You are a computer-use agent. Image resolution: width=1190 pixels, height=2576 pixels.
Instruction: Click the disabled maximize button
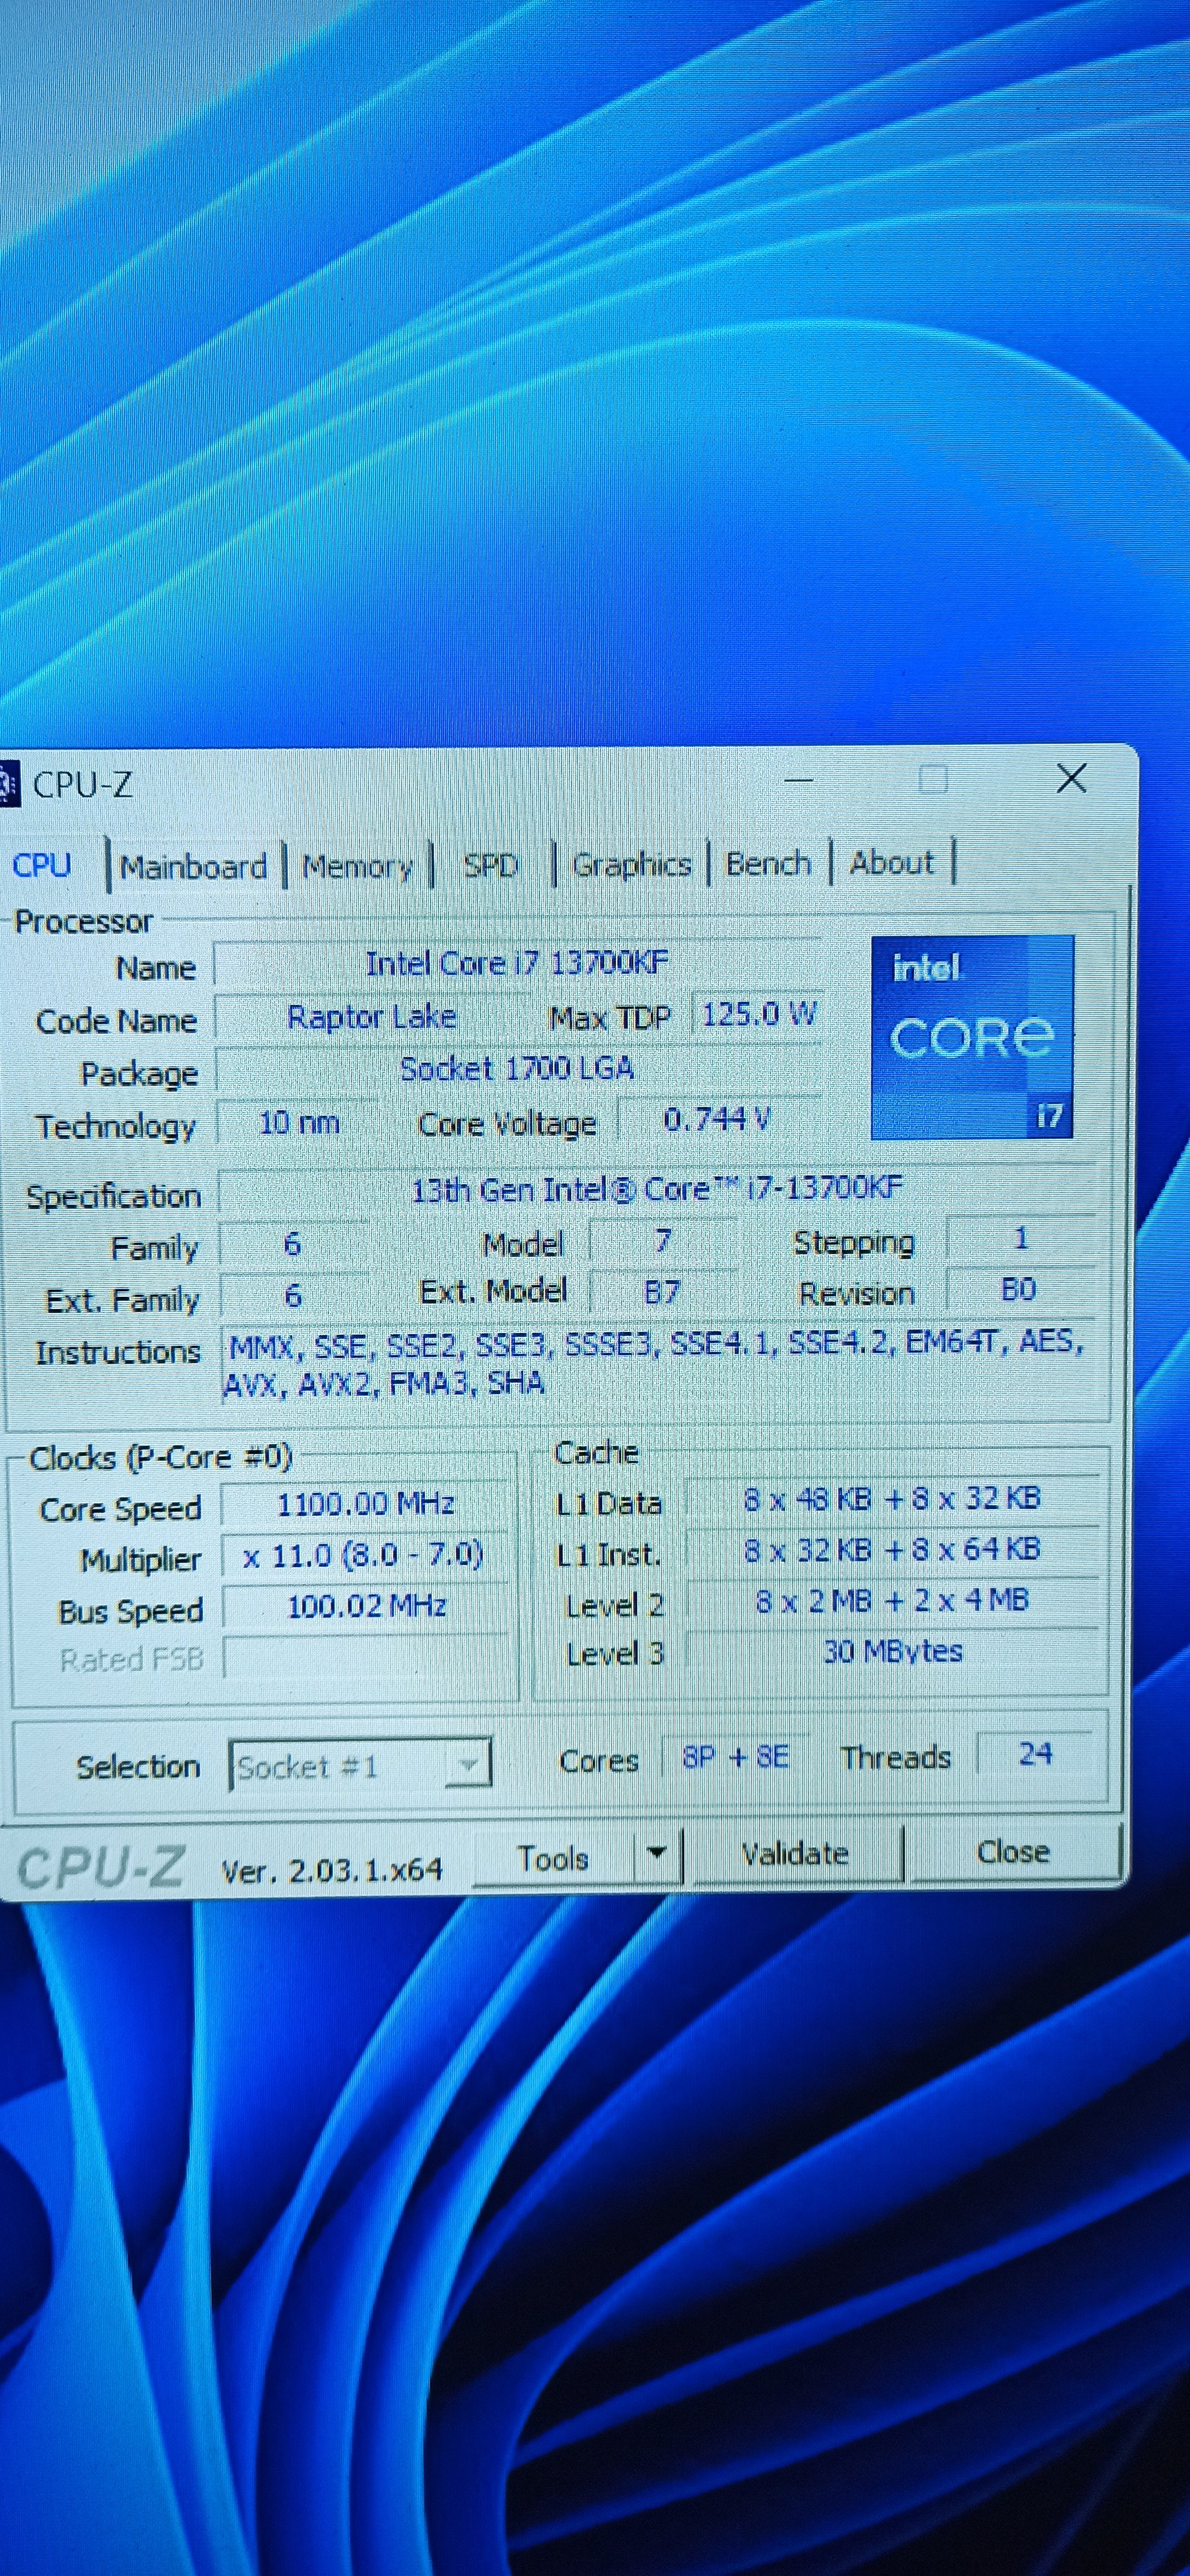click(x=933, y=779)
